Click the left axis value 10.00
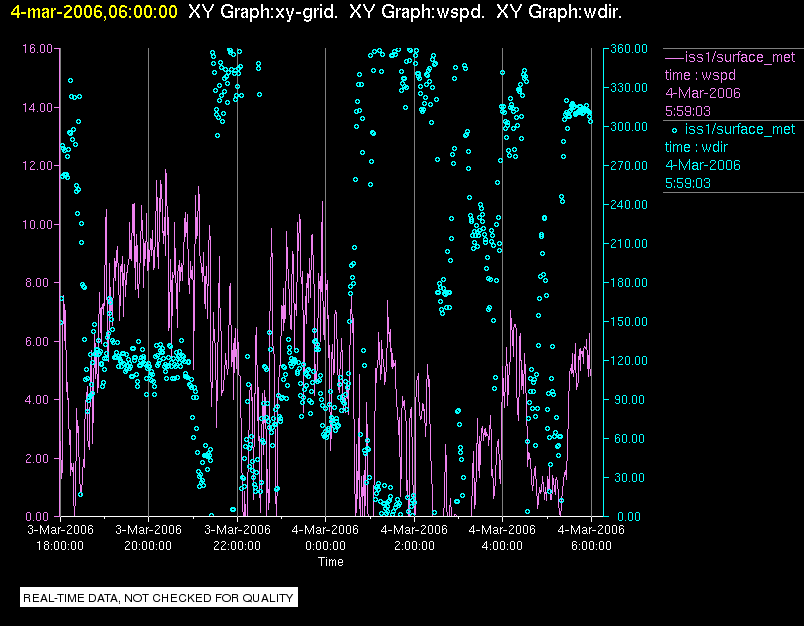804x626 pixels. 37,225
